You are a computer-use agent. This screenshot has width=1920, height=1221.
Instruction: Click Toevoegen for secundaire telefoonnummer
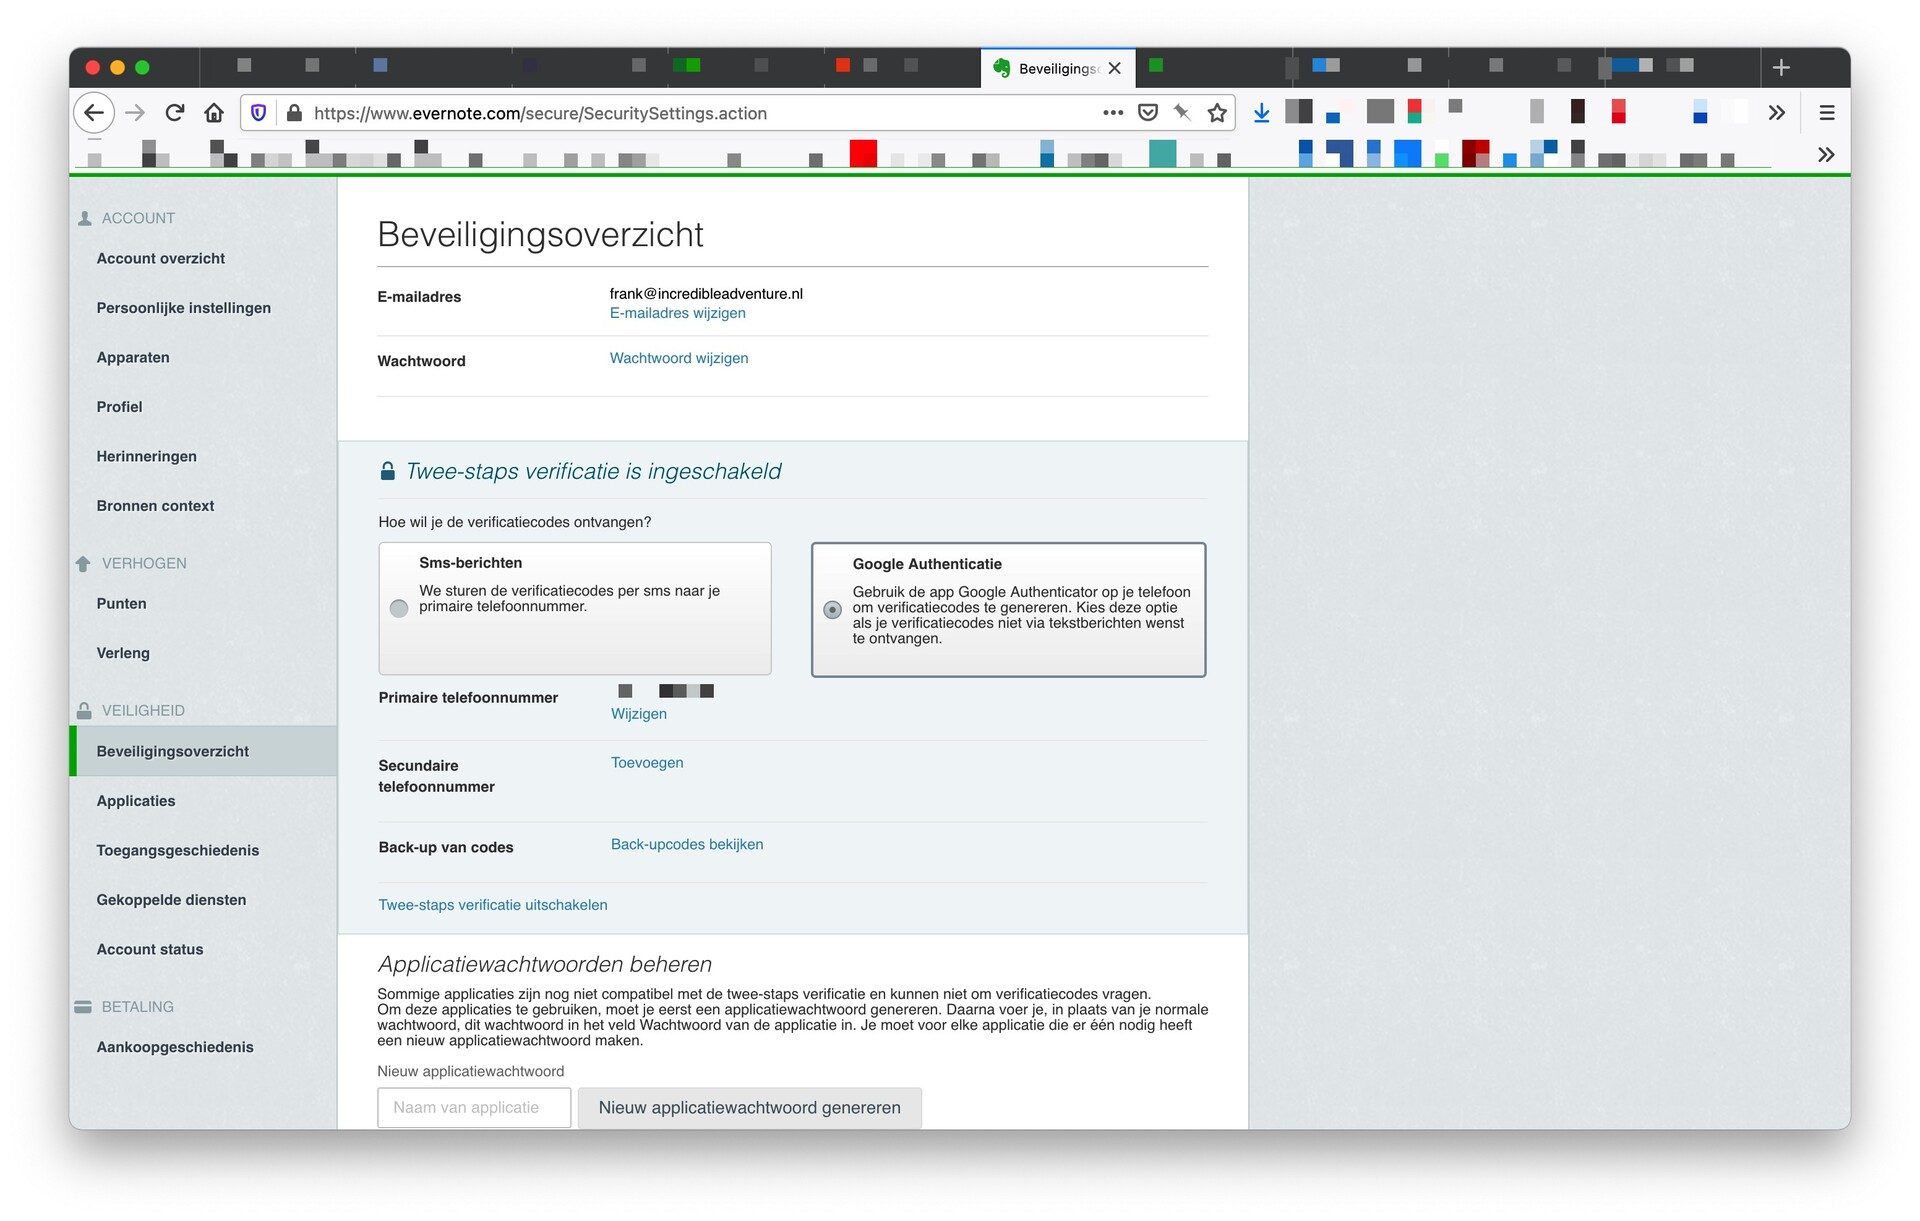click(x=647, y=763)
